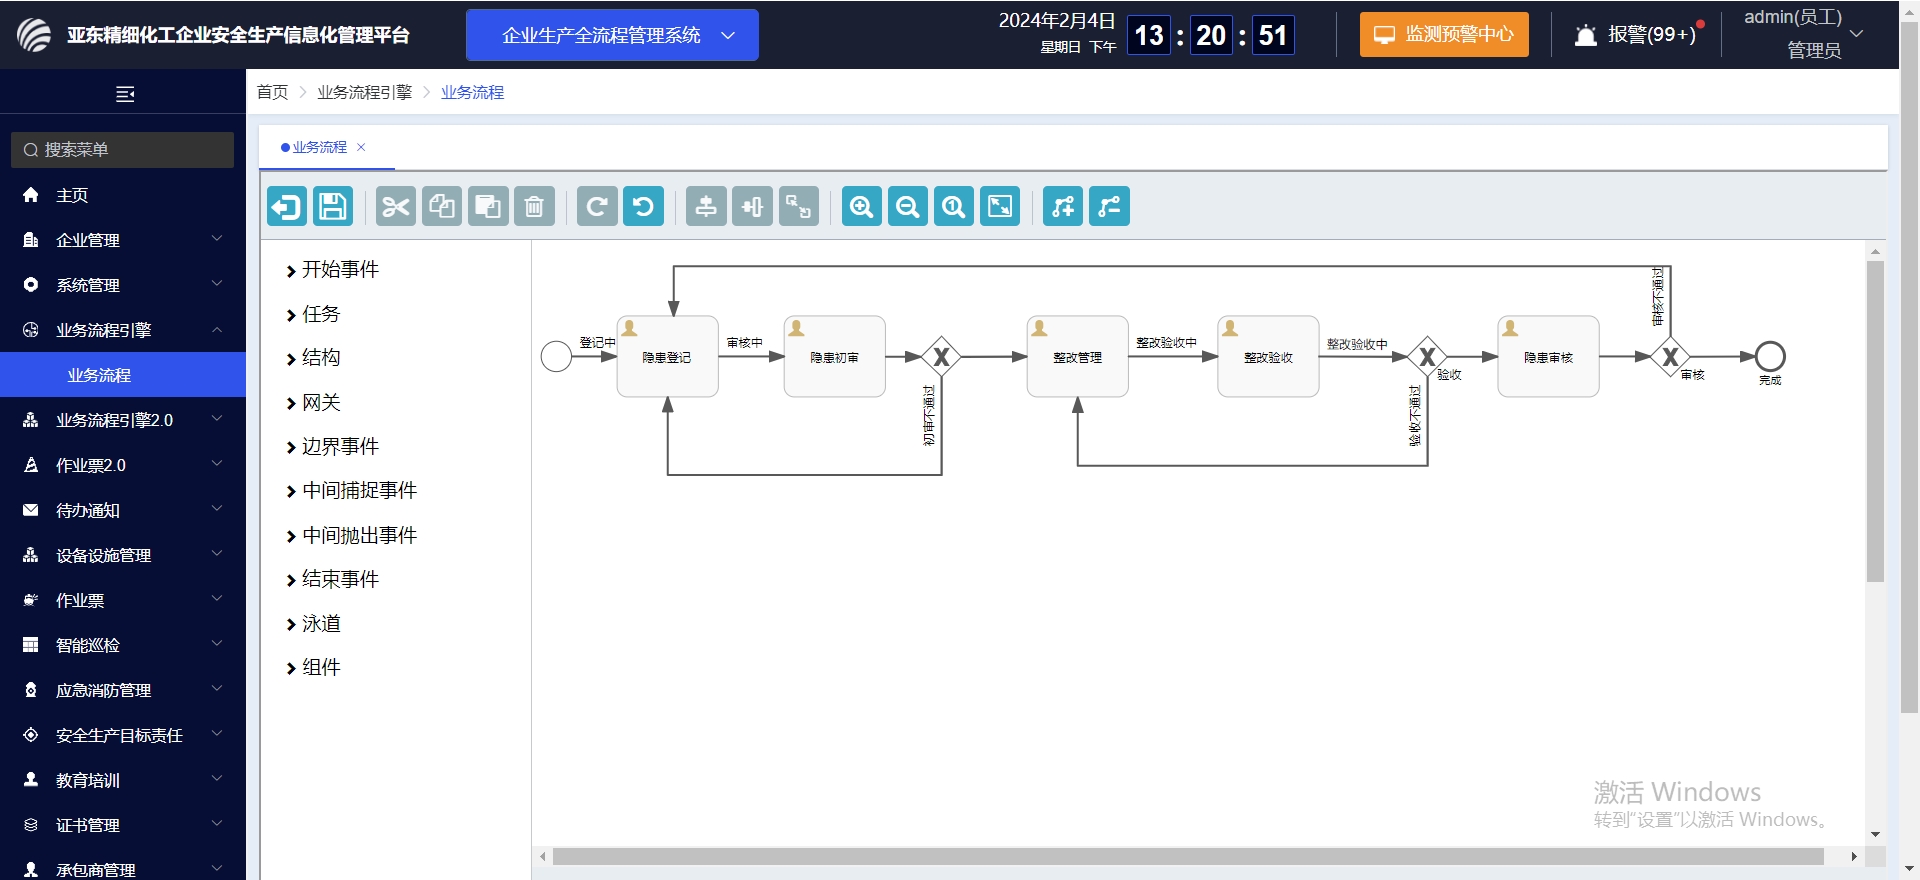Expand the 任务 palette group
The image size is (1920, 880).
pos(313,315)
